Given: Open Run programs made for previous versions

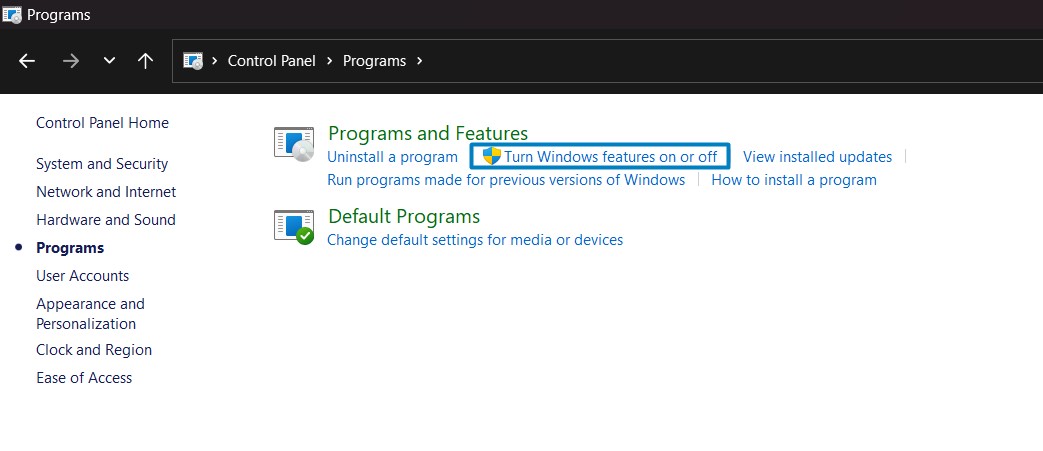Looking at the screenshot, I should 506,180.
